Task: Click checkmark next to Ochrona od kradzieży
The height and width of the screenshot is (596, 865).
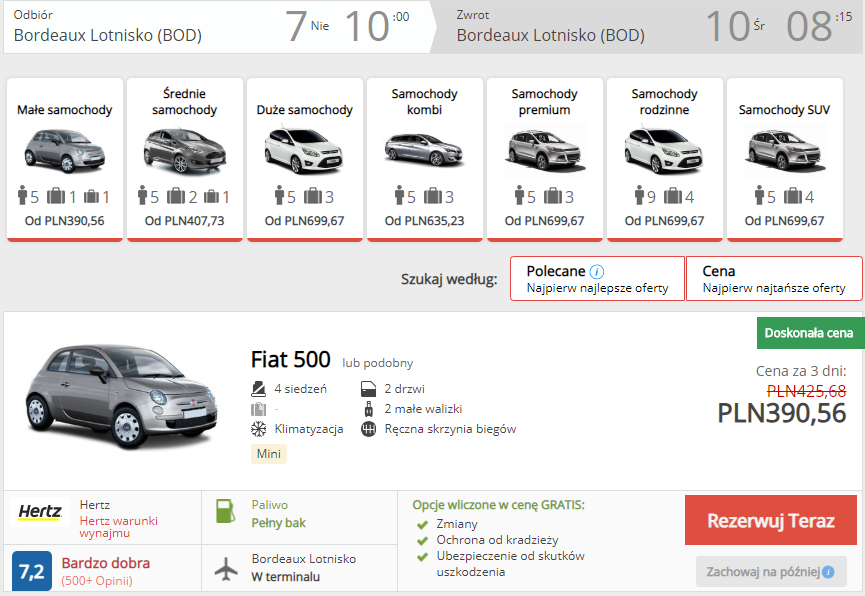Action: [423, 540]
